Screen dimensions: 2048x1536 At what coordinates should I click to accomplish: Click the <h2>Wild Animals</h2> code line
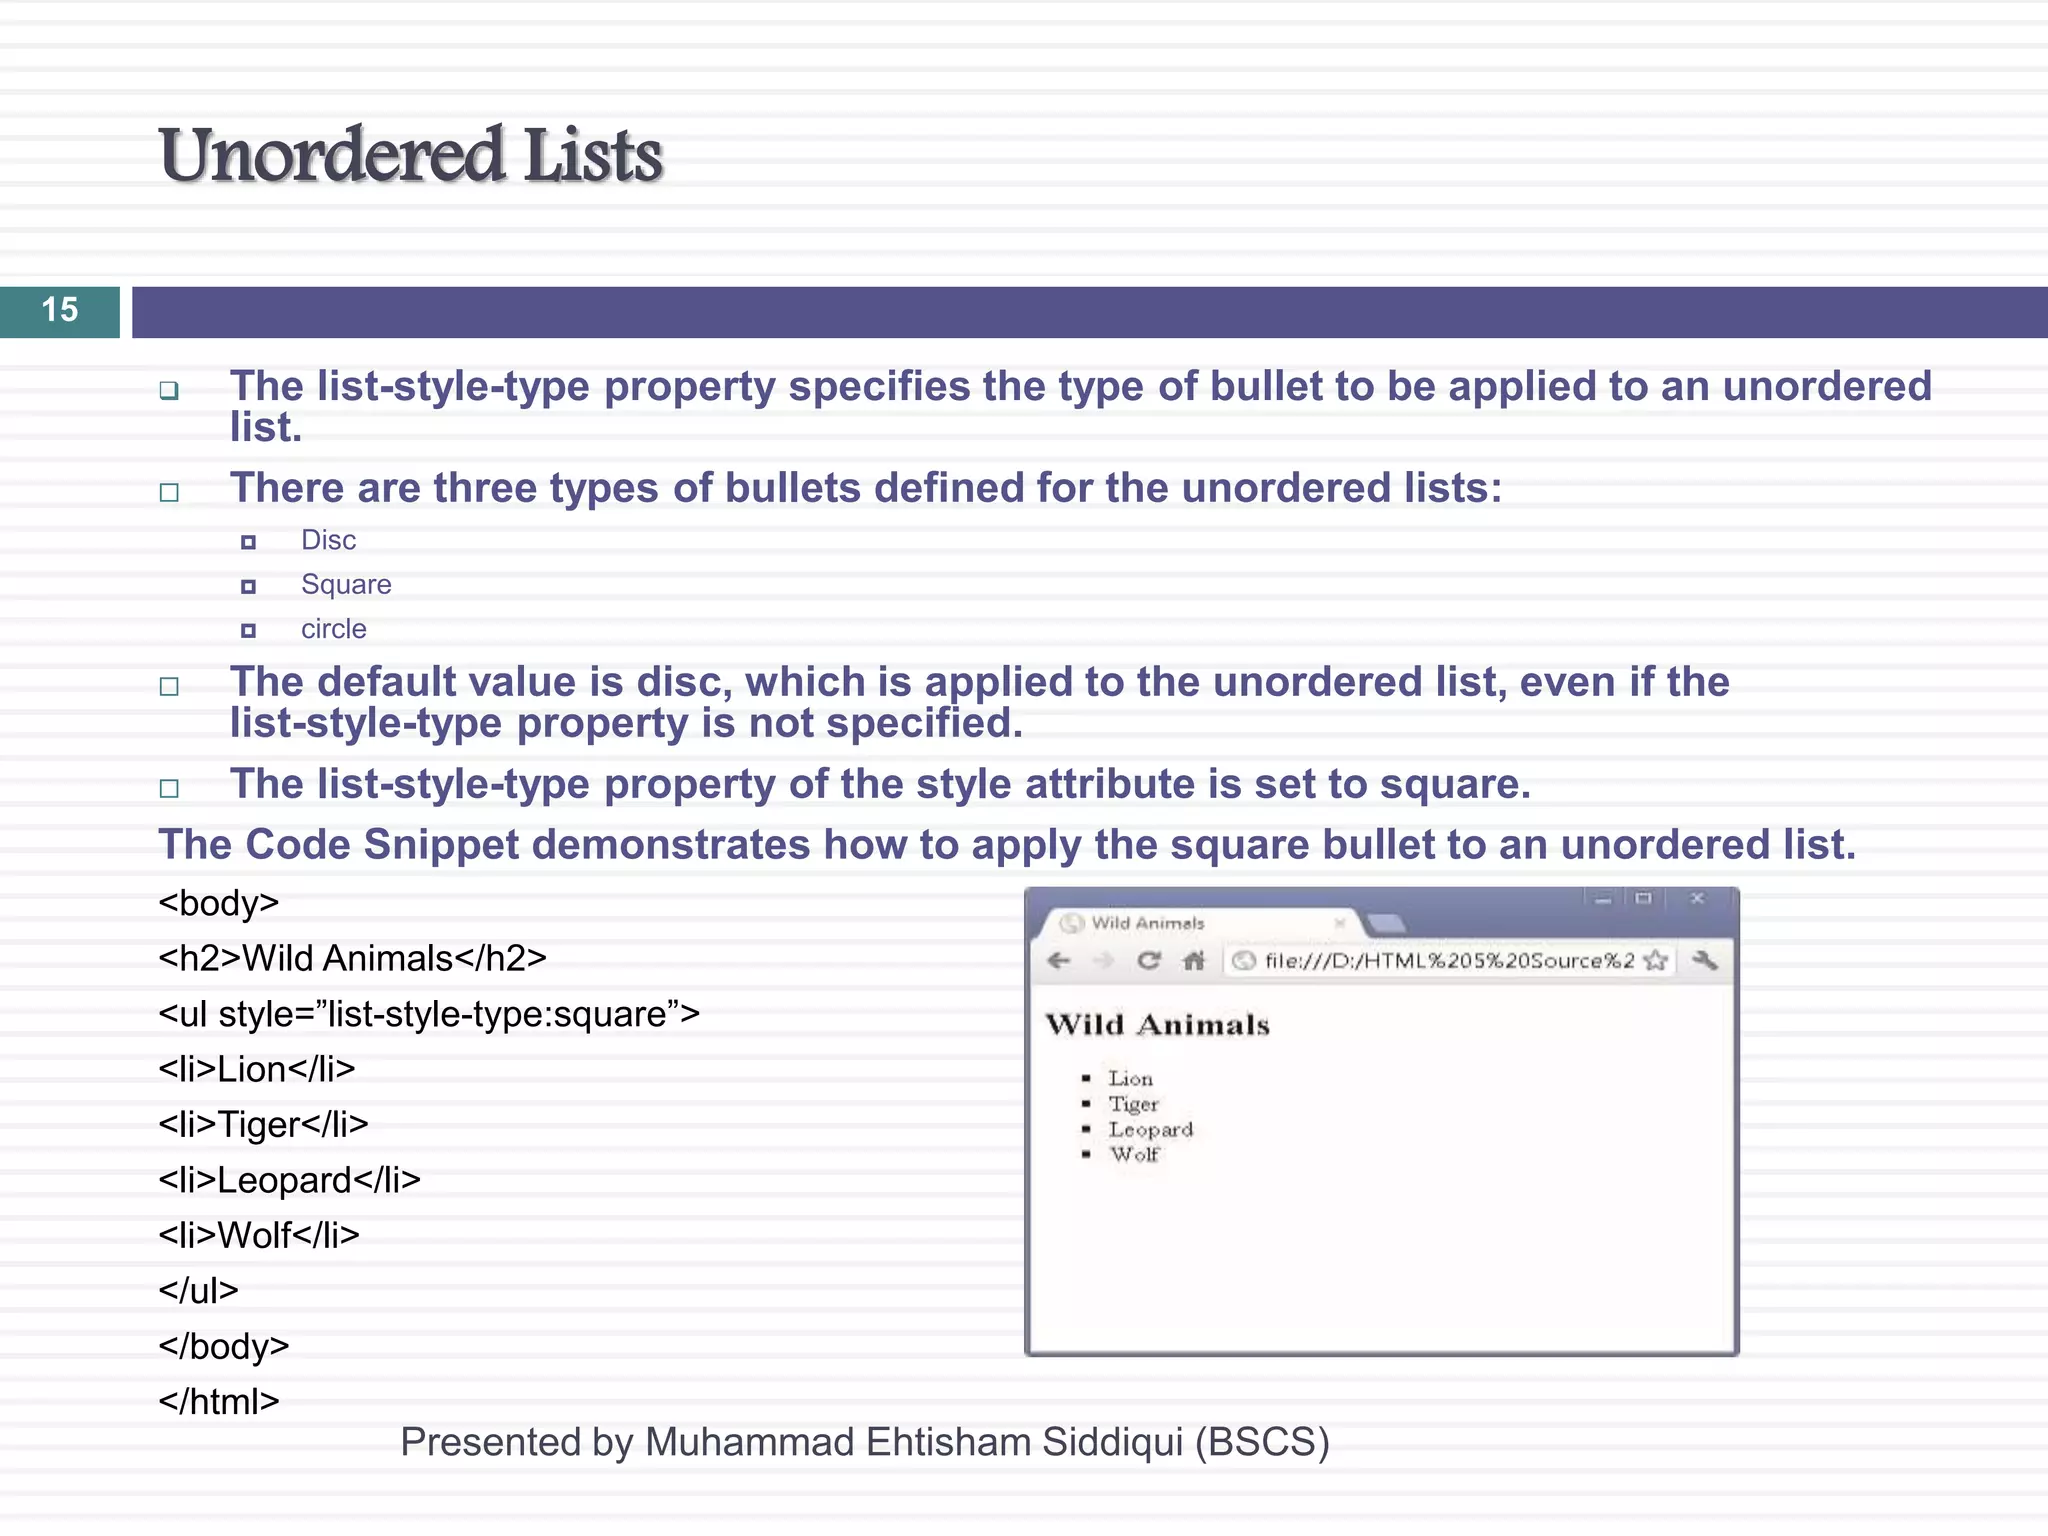click(353, 958)
